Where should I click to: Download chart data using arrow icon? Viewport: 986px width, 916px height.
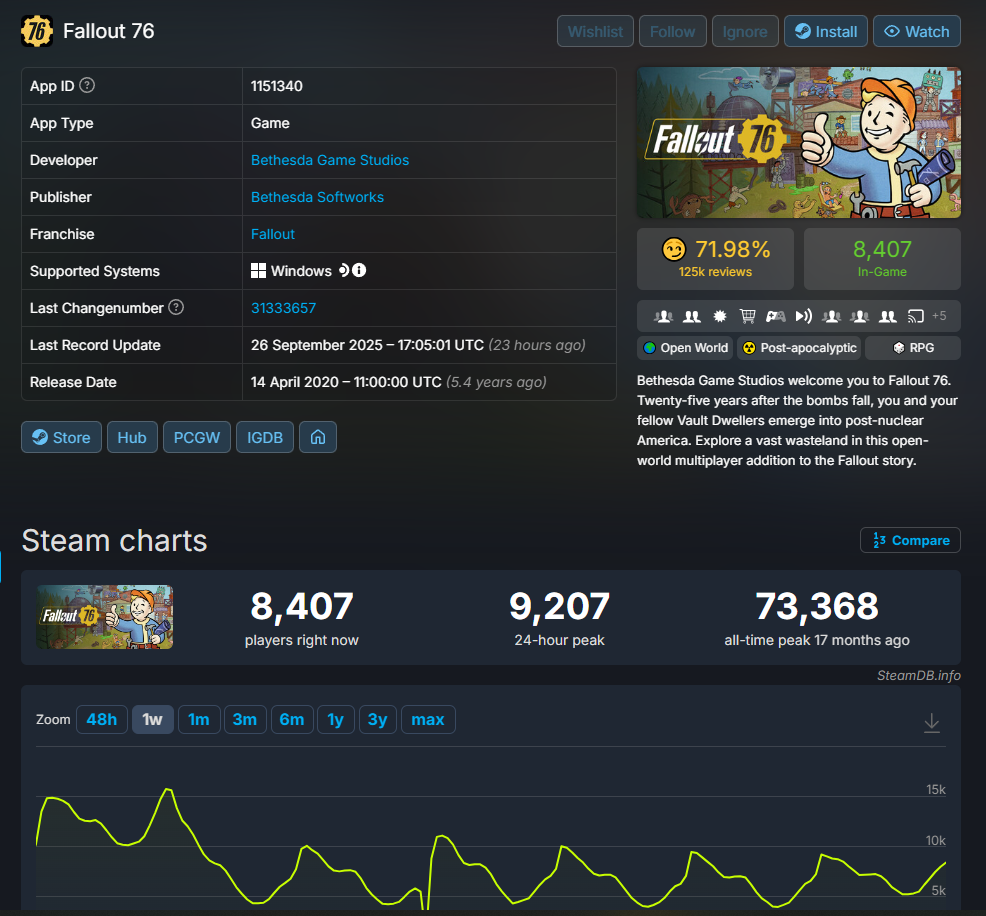coord(931,722)
